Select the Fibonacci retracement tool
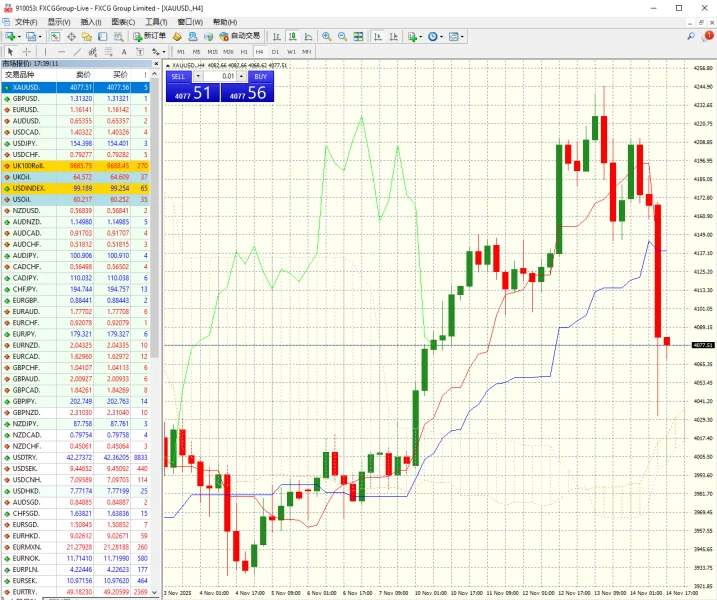Viewport: 717px width, 600px height. click(x=109, y=52)
